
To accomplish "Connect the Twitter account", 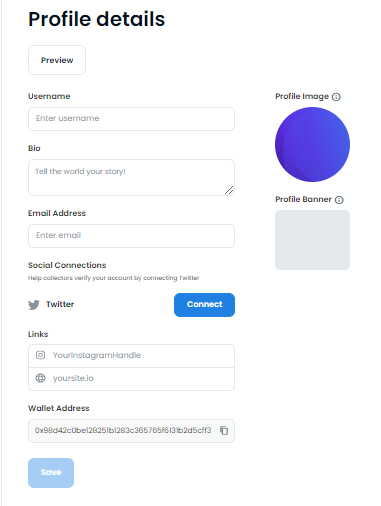I will point(204,305).
